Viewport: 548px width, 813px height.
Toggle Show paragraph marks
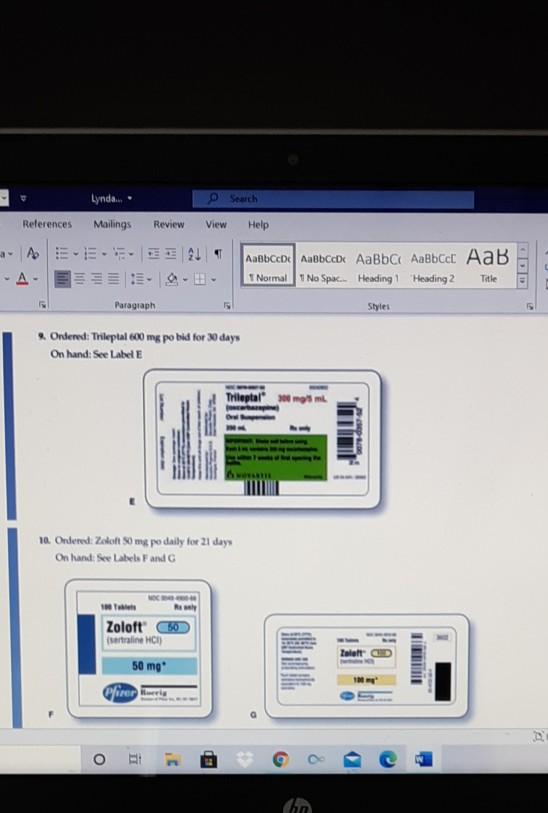point(218,254)
